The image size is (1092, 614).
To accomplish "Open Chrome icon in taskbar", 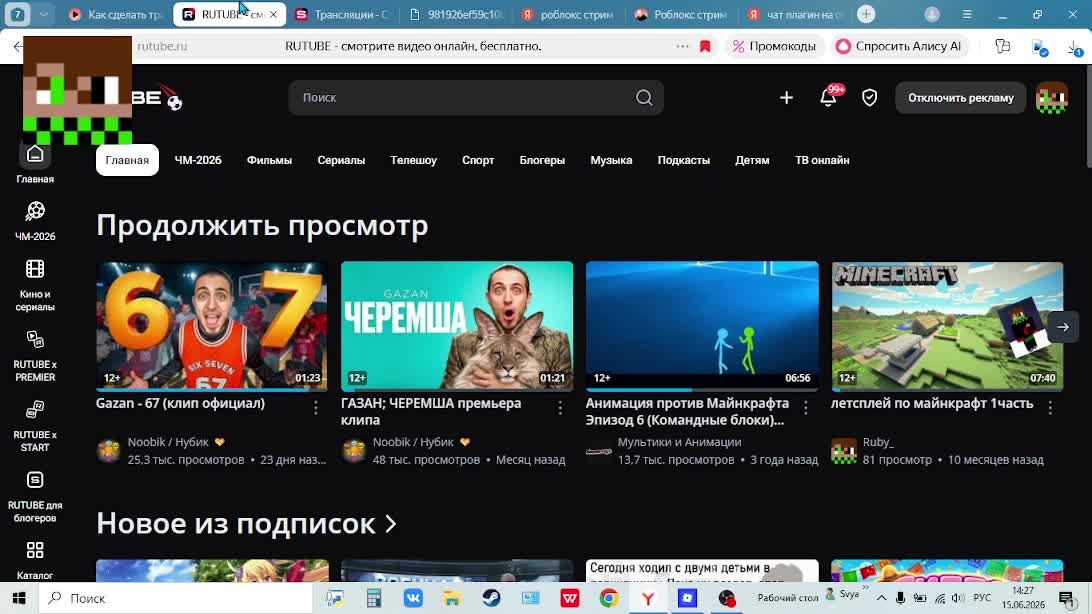I will (609, 598).
